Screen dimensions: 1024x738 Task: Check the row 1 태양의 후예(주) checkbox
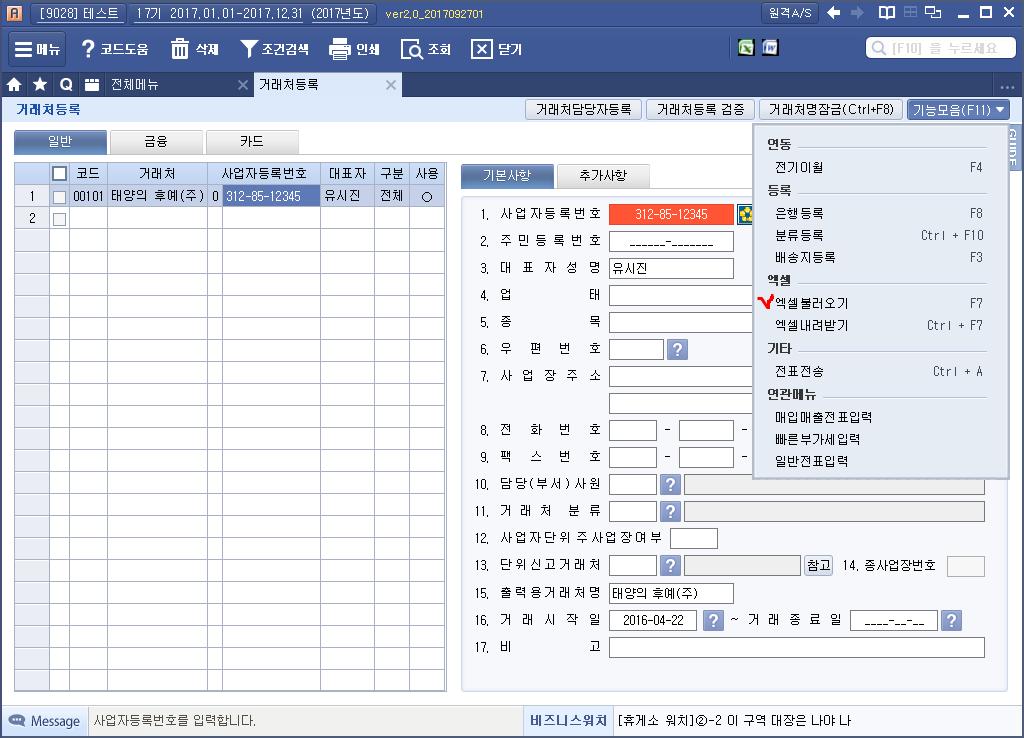click(x=59, y=197)
